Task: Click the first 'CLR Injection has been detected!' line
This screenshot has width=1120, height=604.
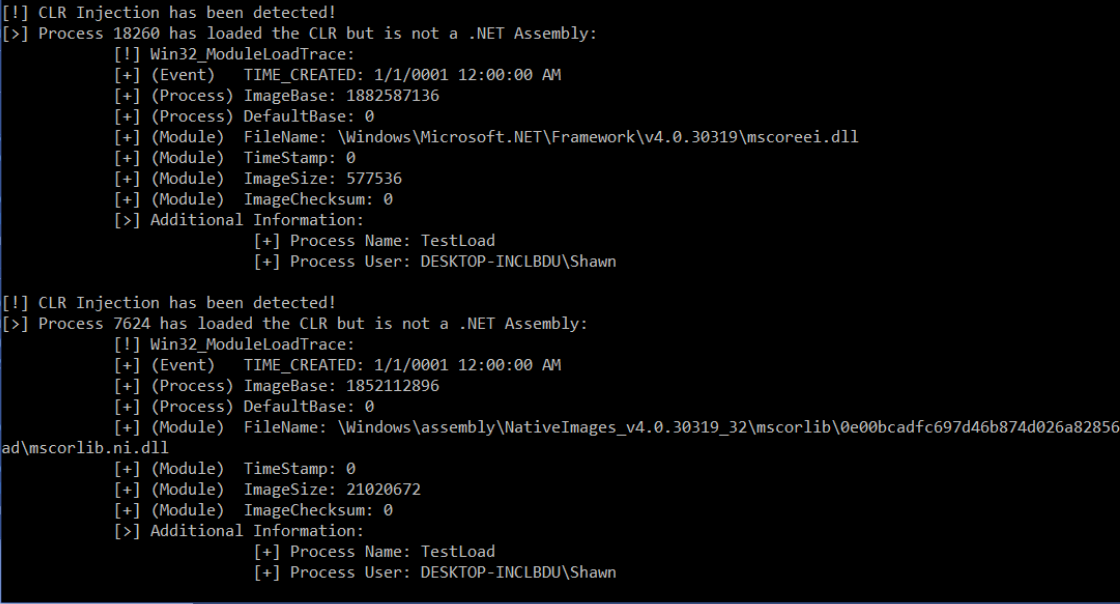Action: point(169,13)
